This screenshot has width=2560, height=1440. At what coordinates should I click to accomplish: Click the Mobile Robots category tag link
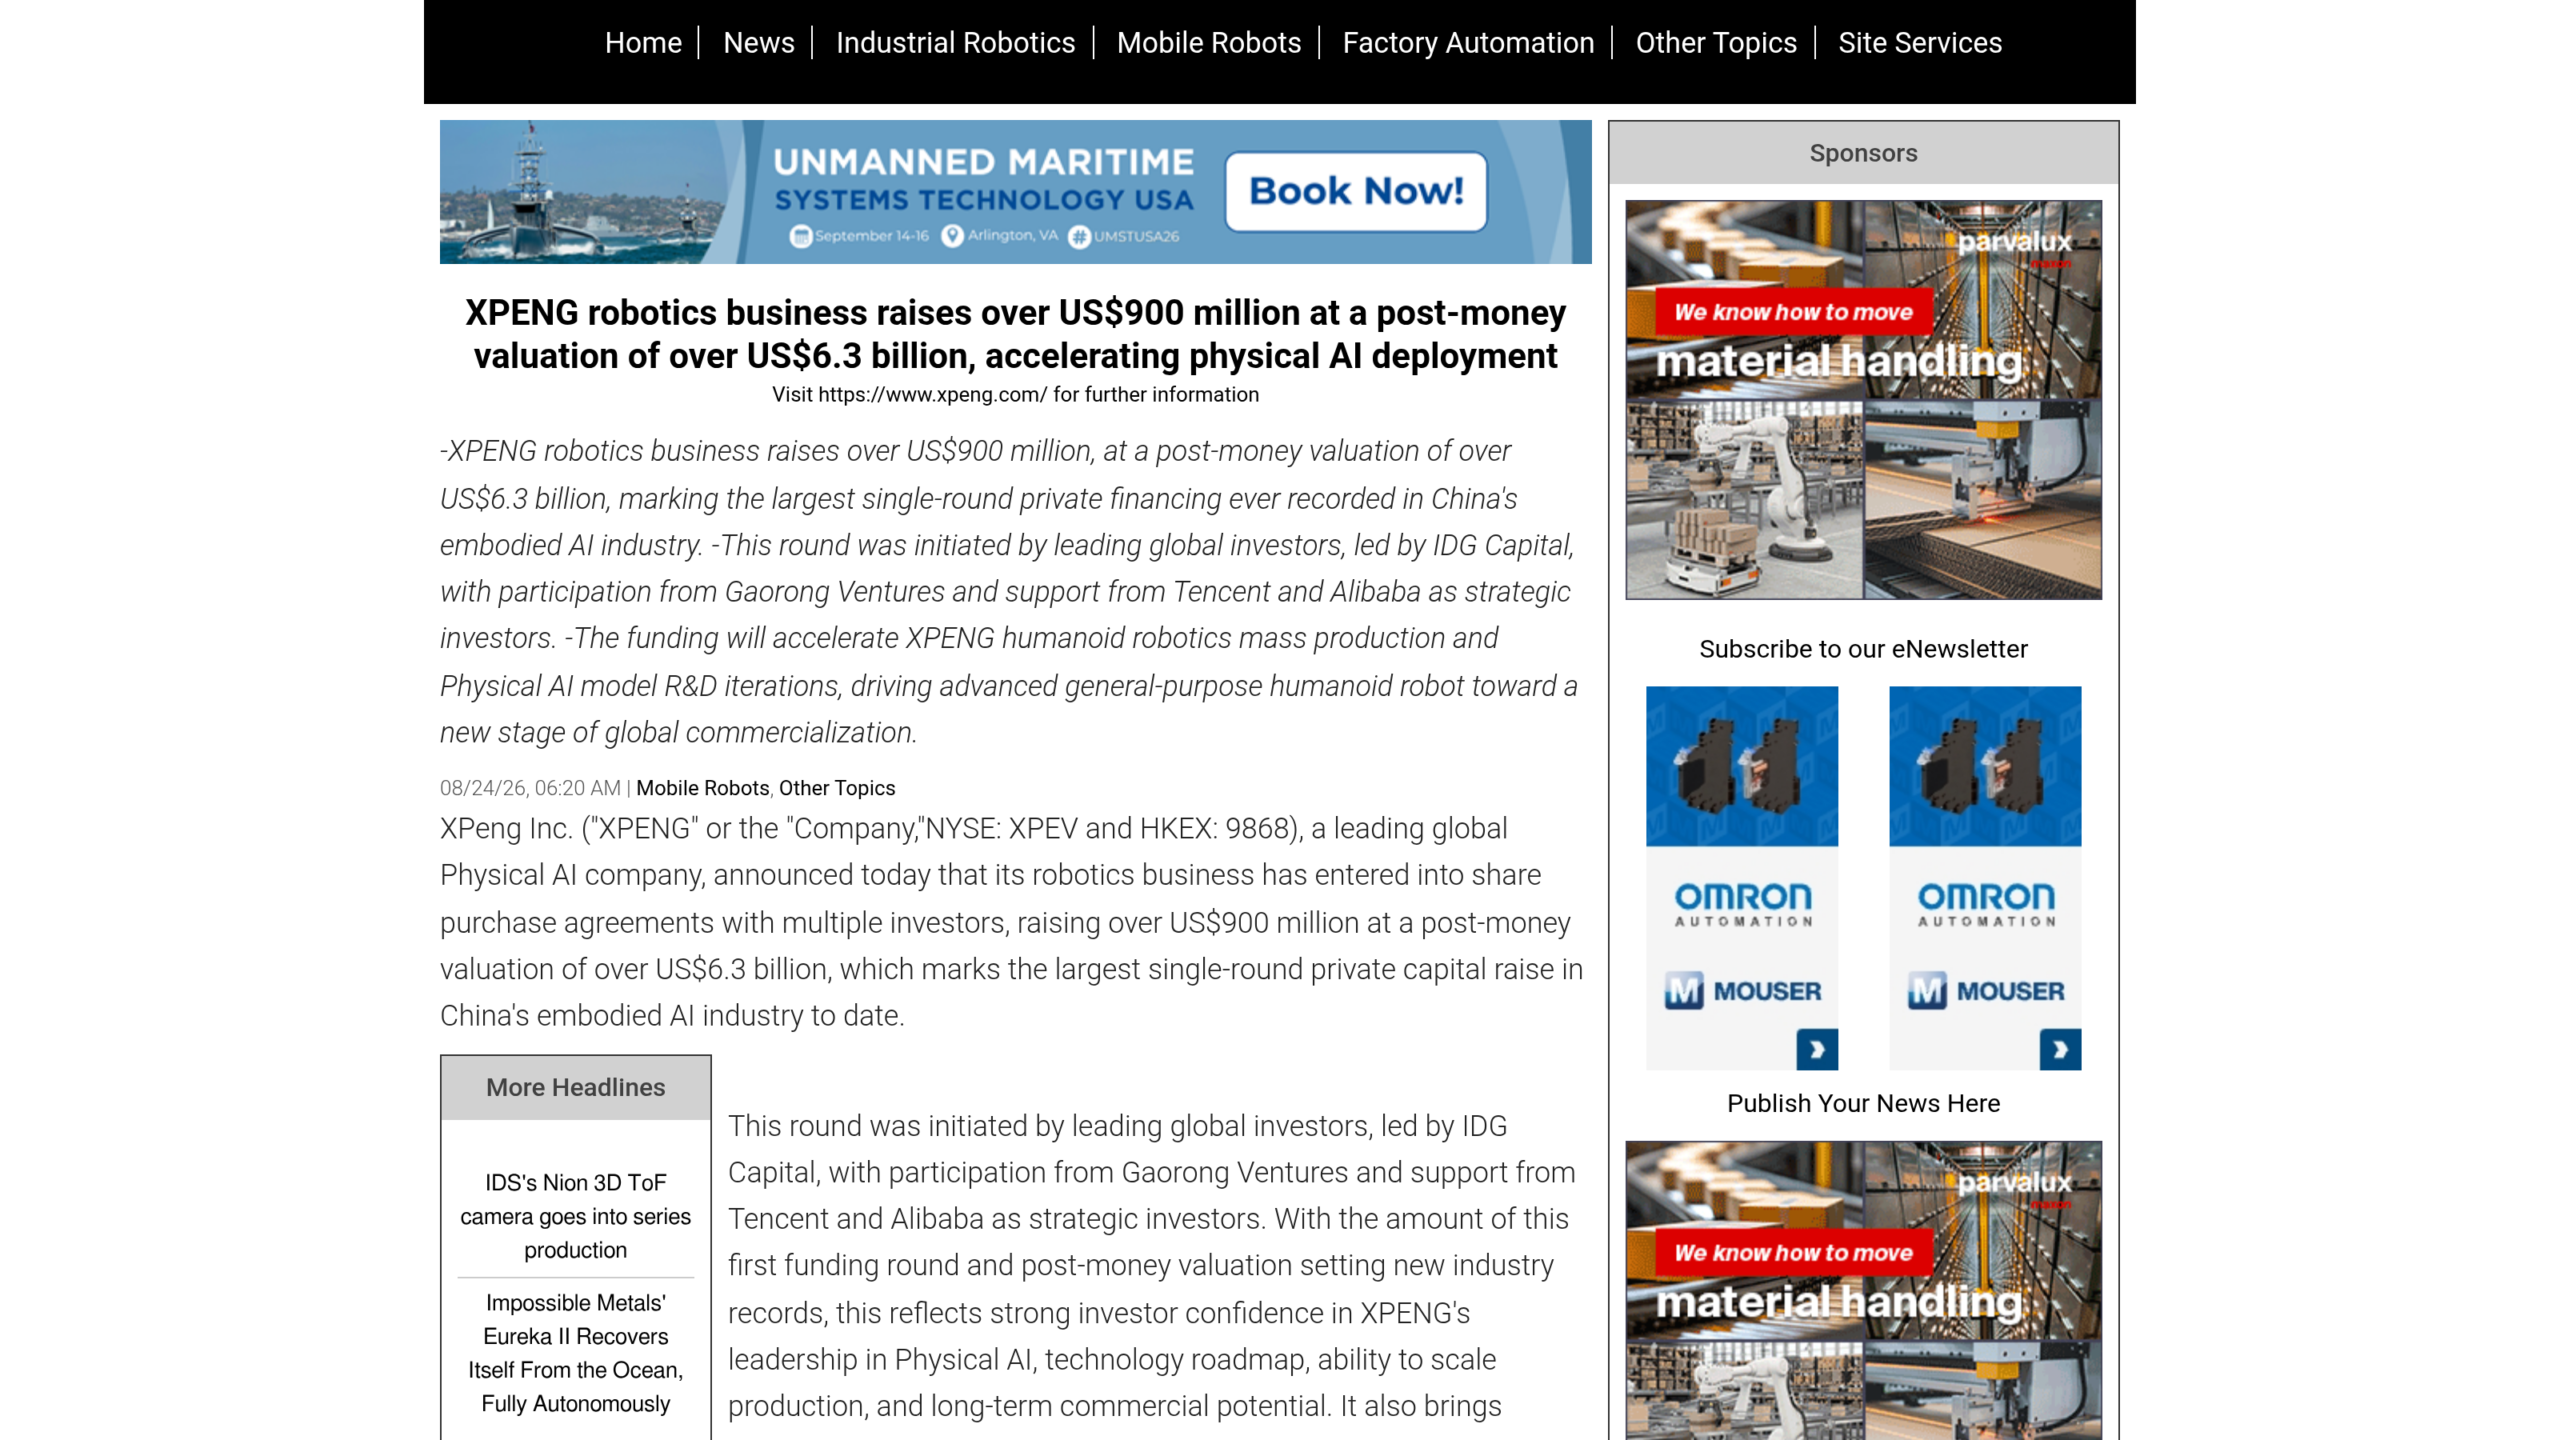pyautogui.click(x=703, y=788)
